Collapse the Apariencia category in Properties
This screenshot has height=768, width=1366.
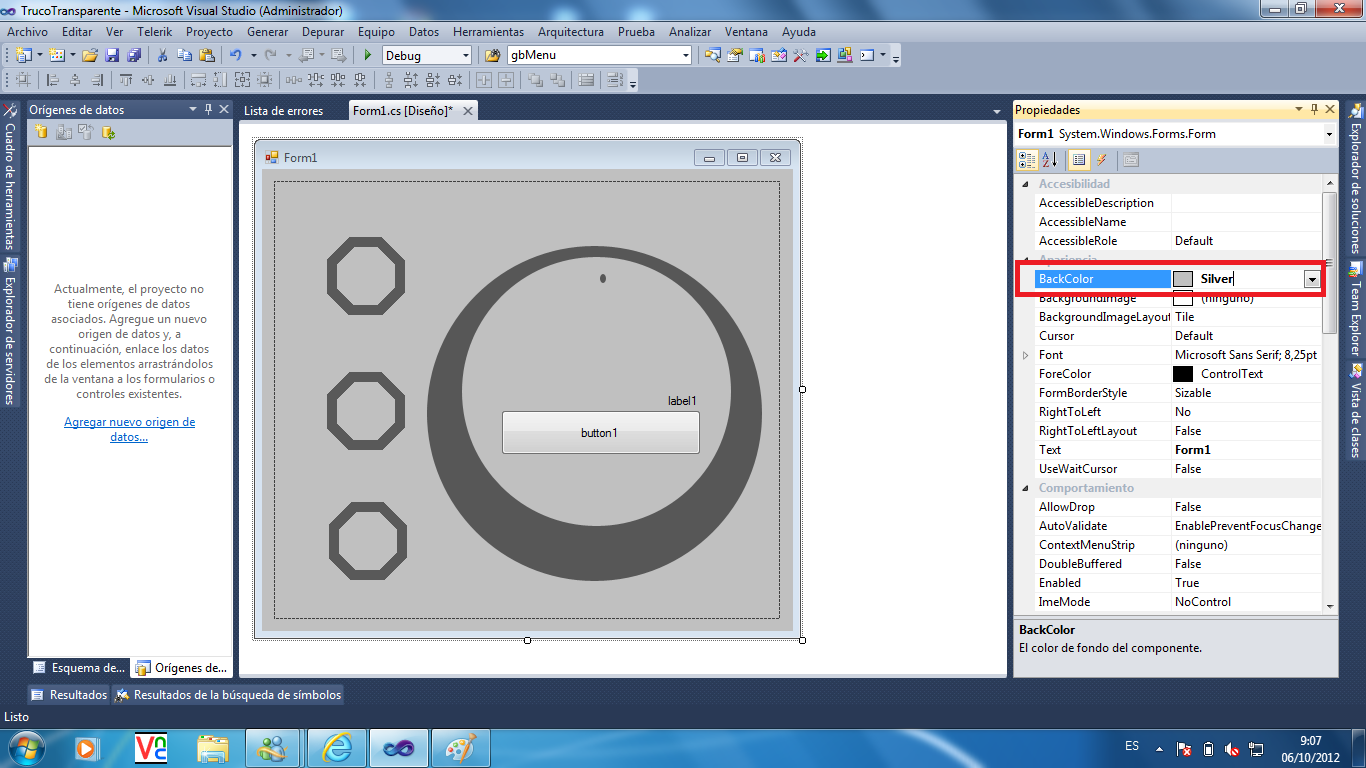pyautogui.click(x=1025, y=259)
